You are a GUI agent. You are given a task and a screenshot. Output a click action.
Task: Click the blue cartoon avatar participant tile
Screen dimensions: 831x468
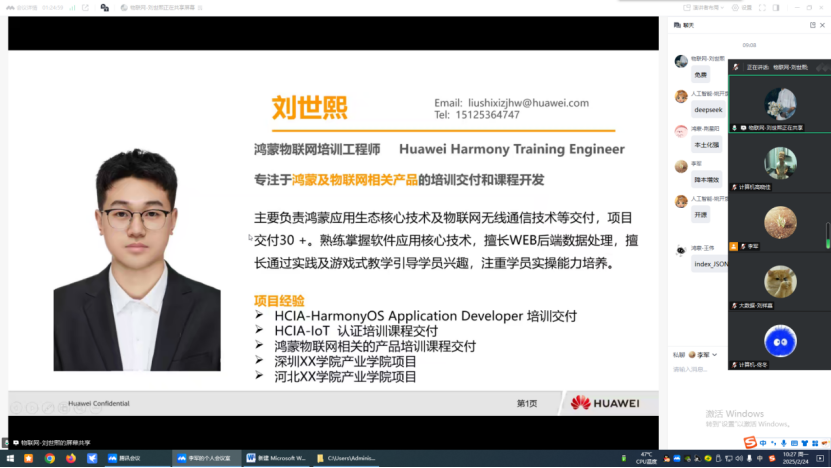click(779, 341)
